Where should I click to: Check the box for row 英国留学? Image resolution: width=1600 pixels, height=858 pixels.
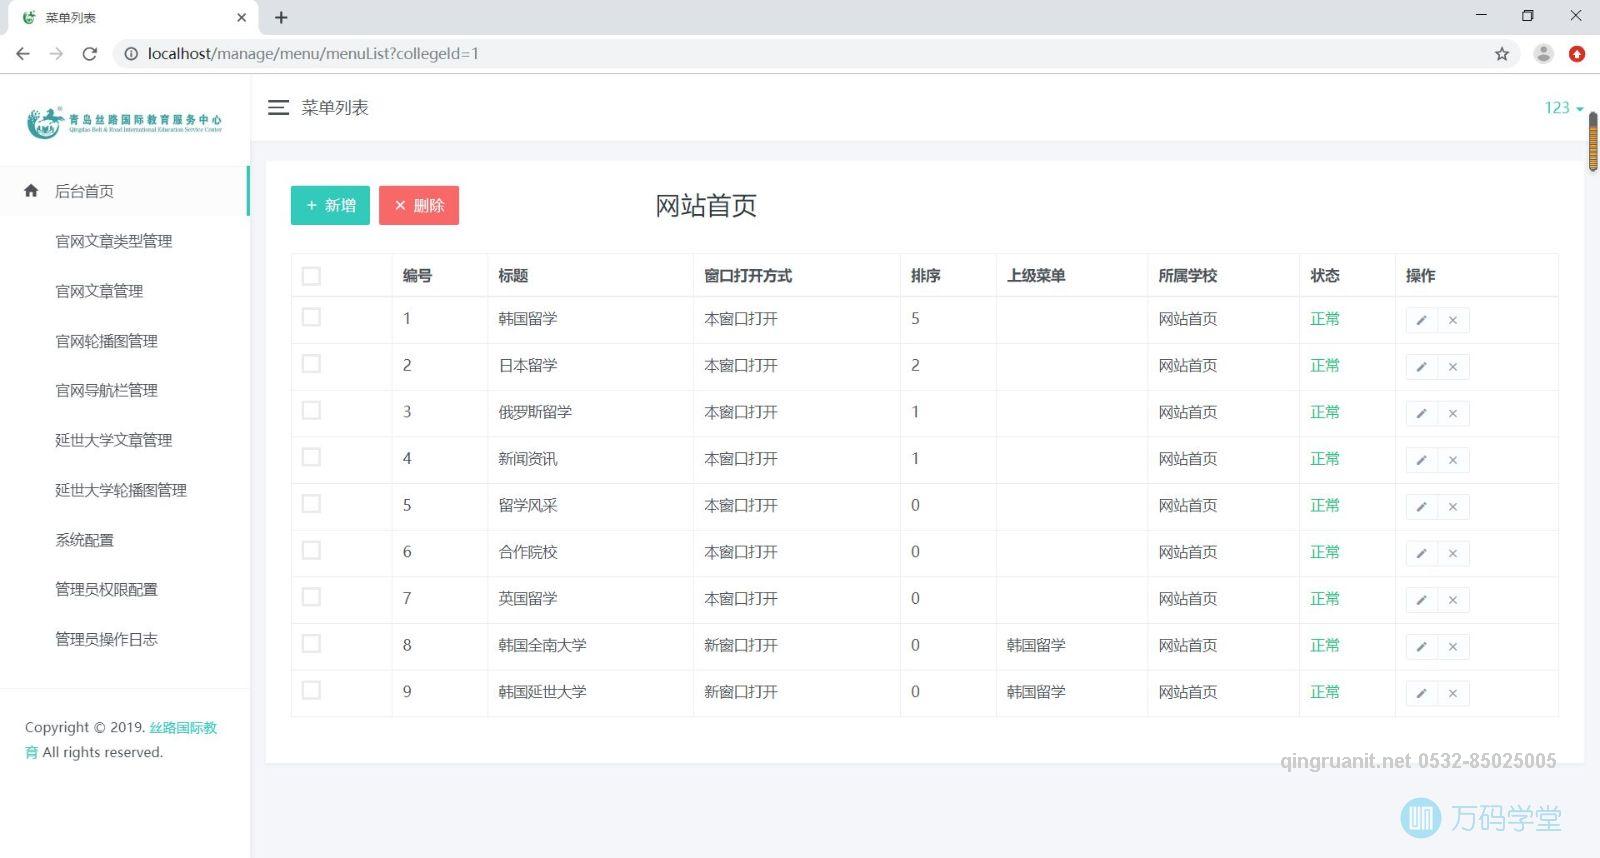[311, 597]
